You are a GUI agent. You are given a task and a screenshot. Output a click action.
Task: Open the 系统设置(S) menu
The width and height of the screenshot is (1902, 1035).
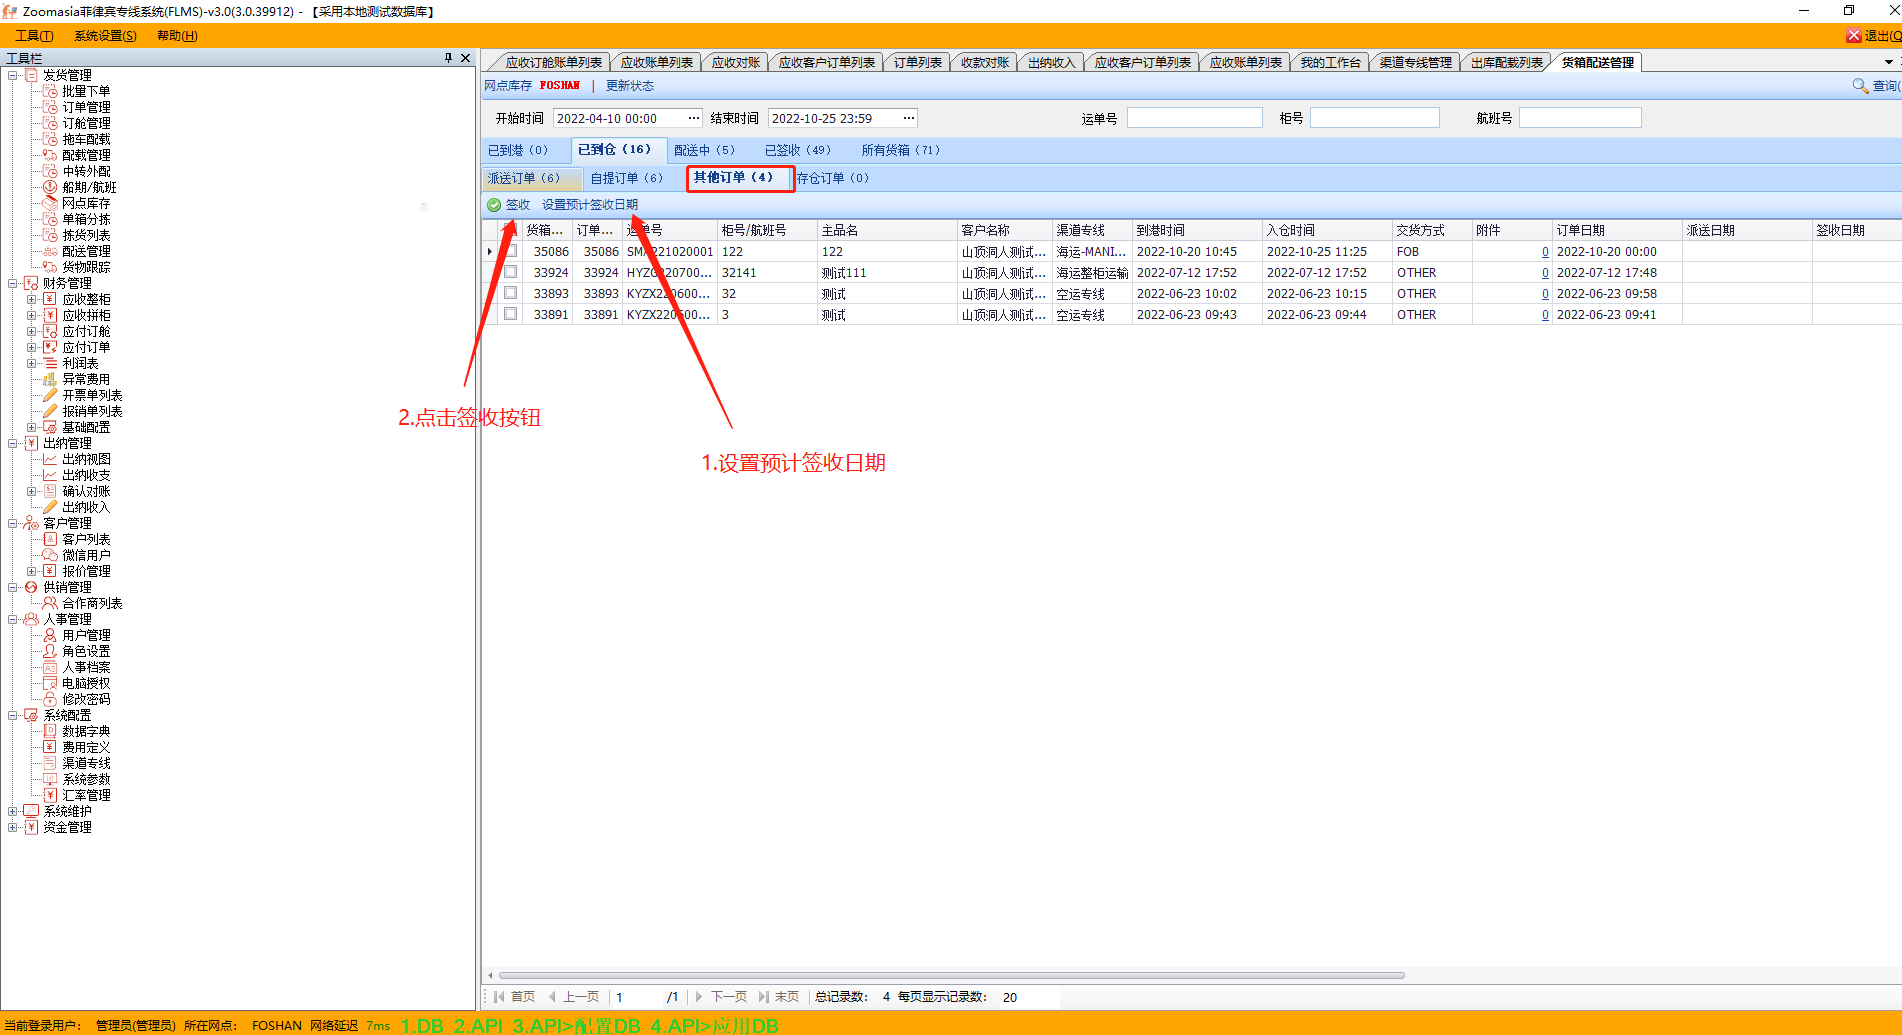coord(105,36)
